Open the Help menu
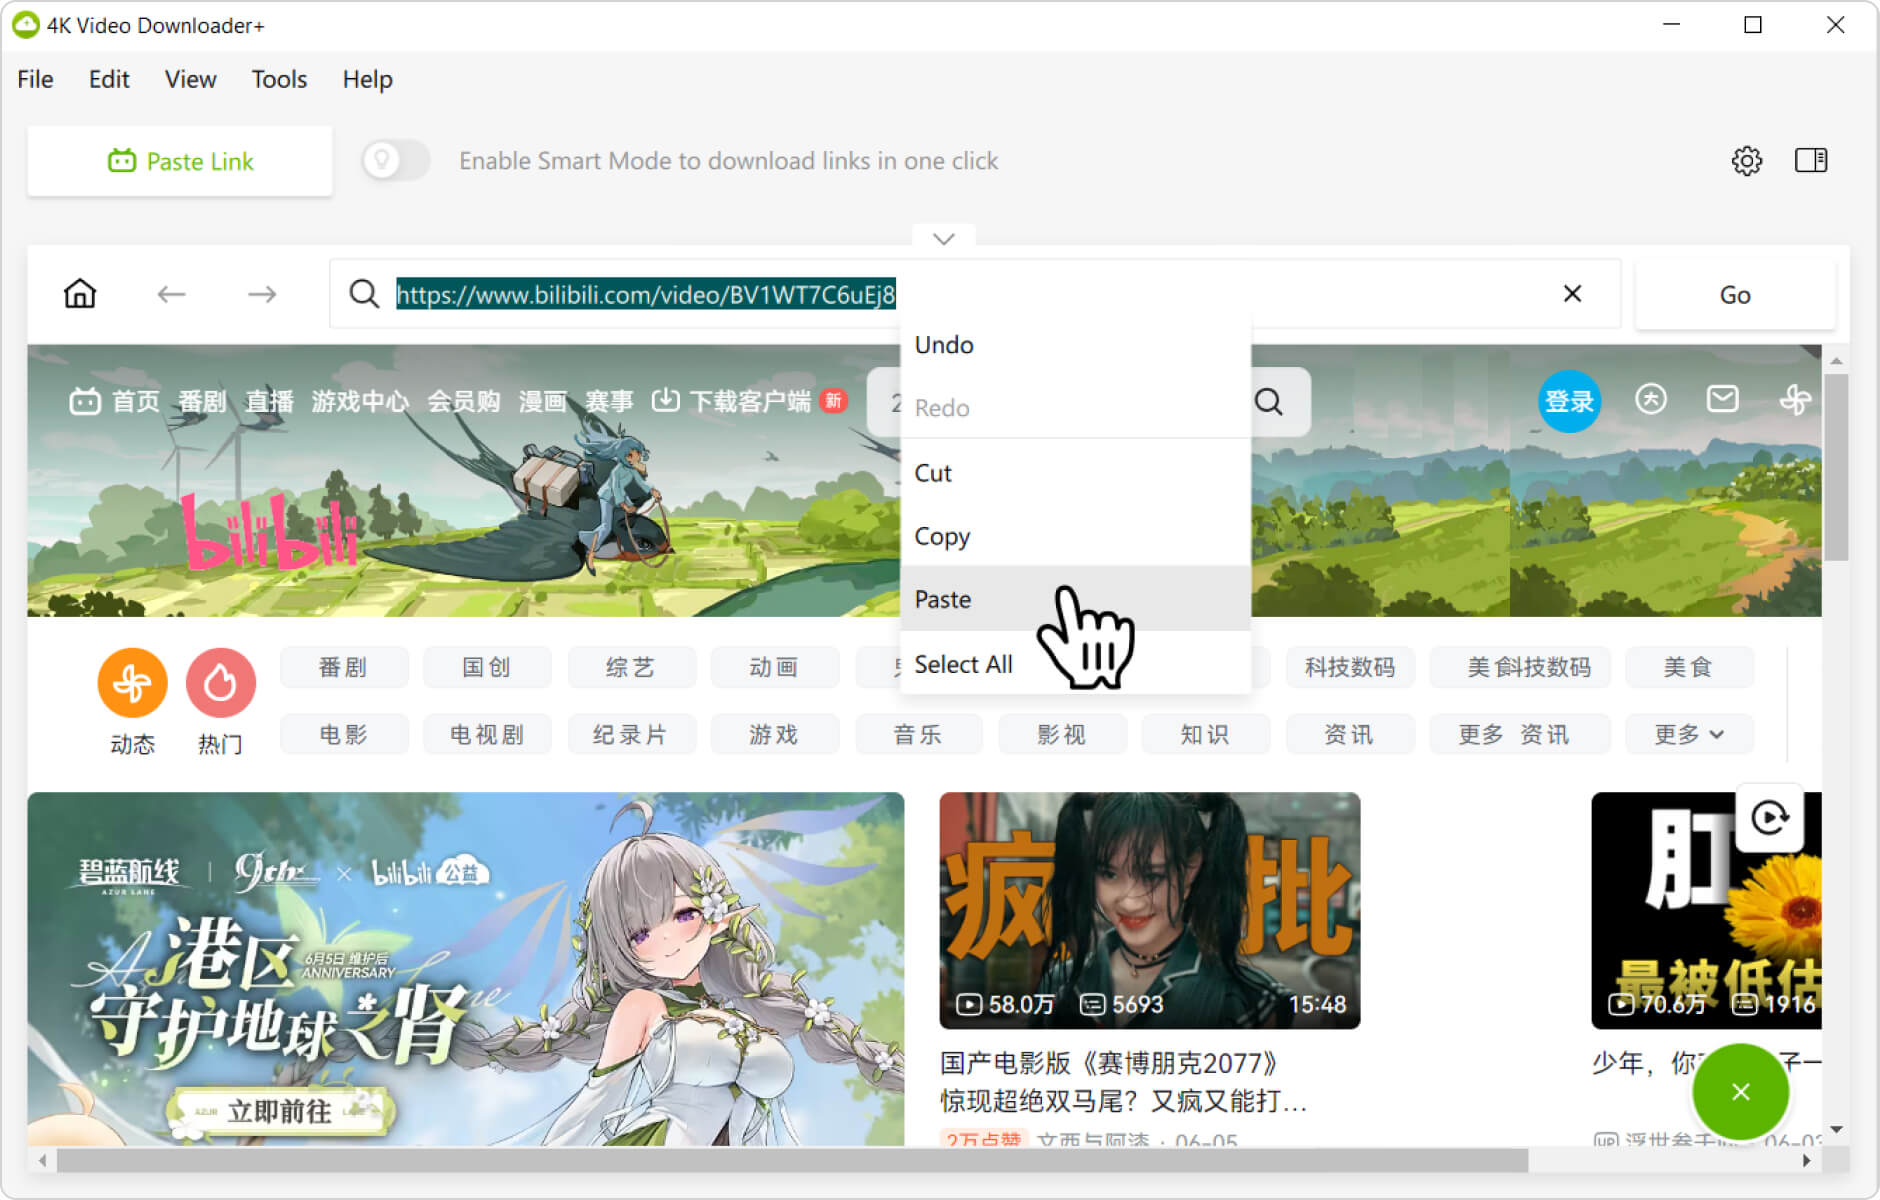 tap(367, 79)
